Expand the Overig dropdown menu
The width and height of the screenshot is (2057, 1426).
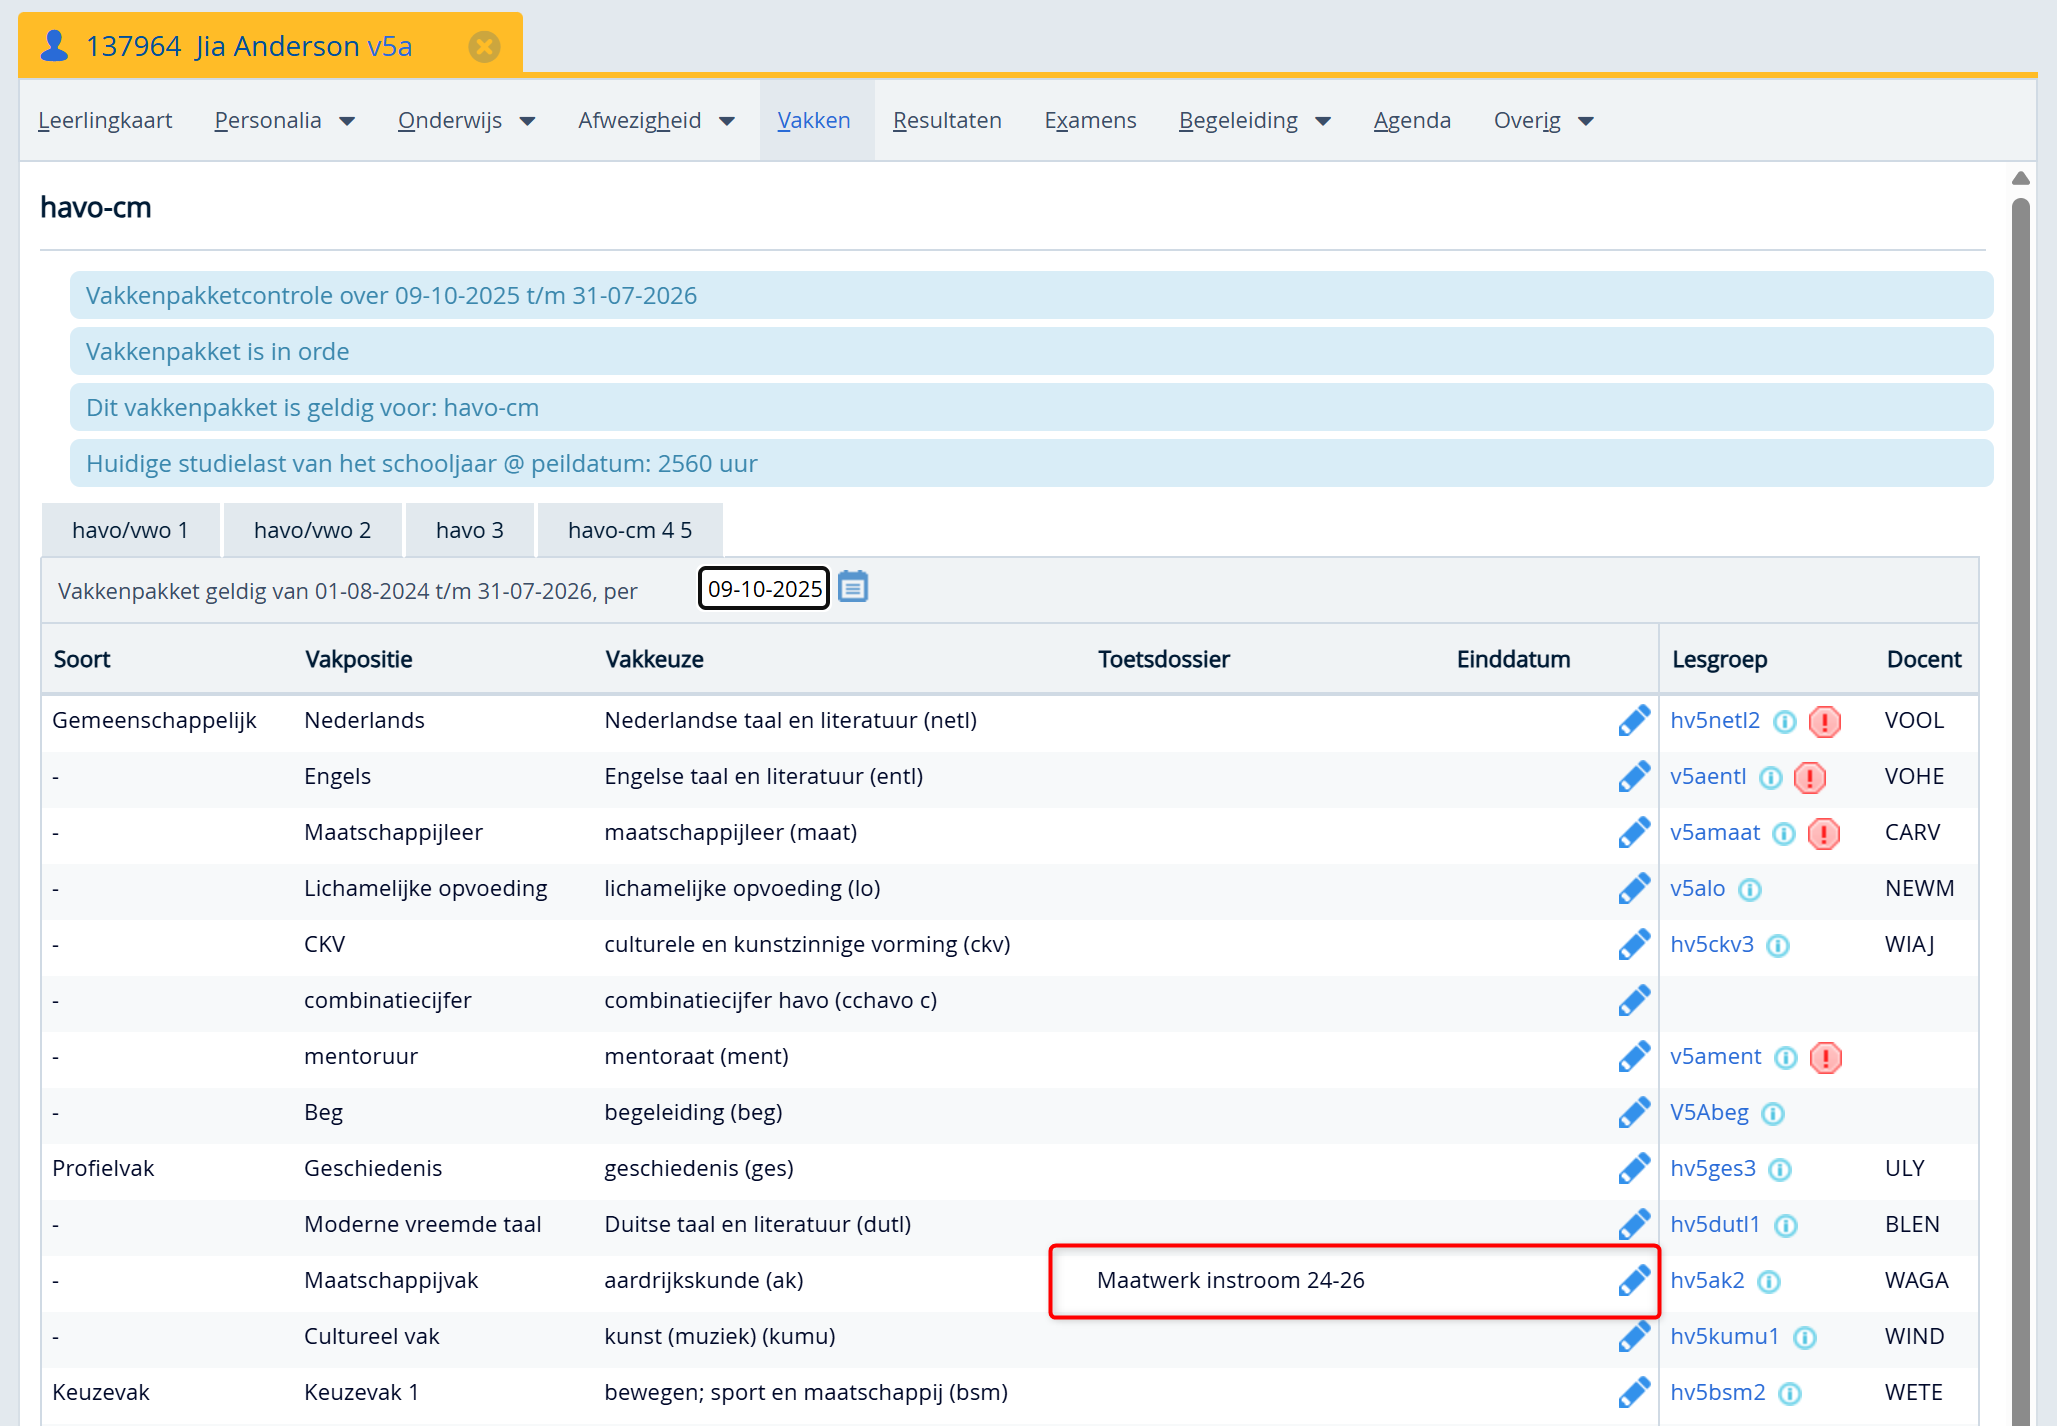1543,121
